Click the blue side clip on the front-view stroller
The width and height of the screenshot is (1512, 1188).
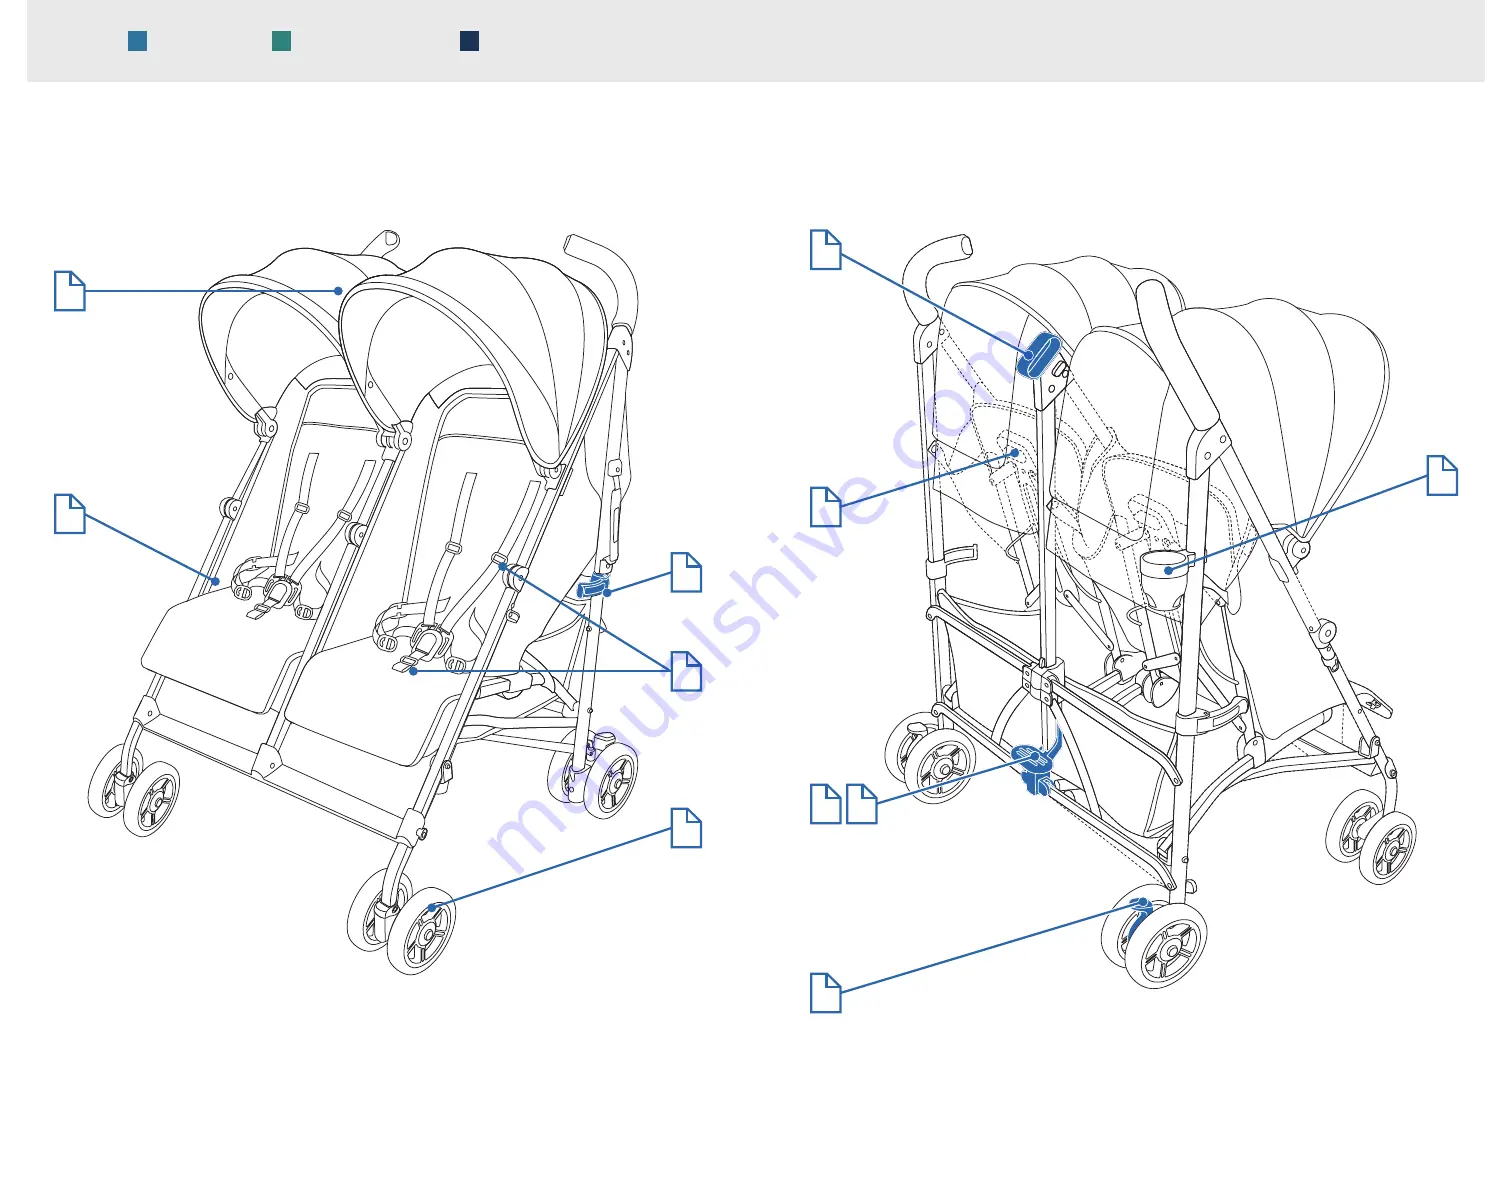[595, 586]
